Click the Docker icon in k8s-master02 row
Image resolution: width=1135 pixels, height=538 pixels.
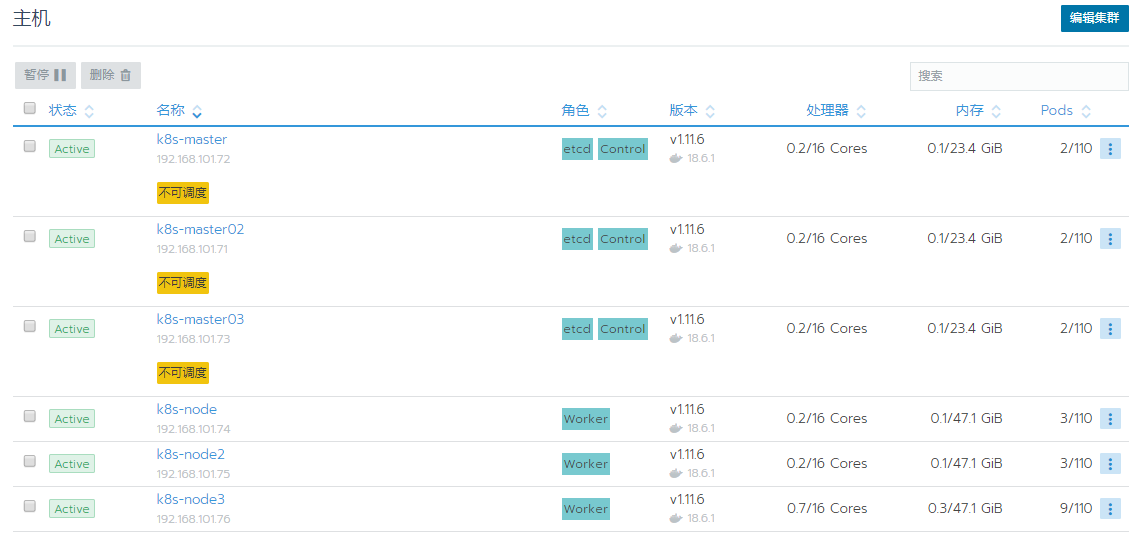[676, 248]
